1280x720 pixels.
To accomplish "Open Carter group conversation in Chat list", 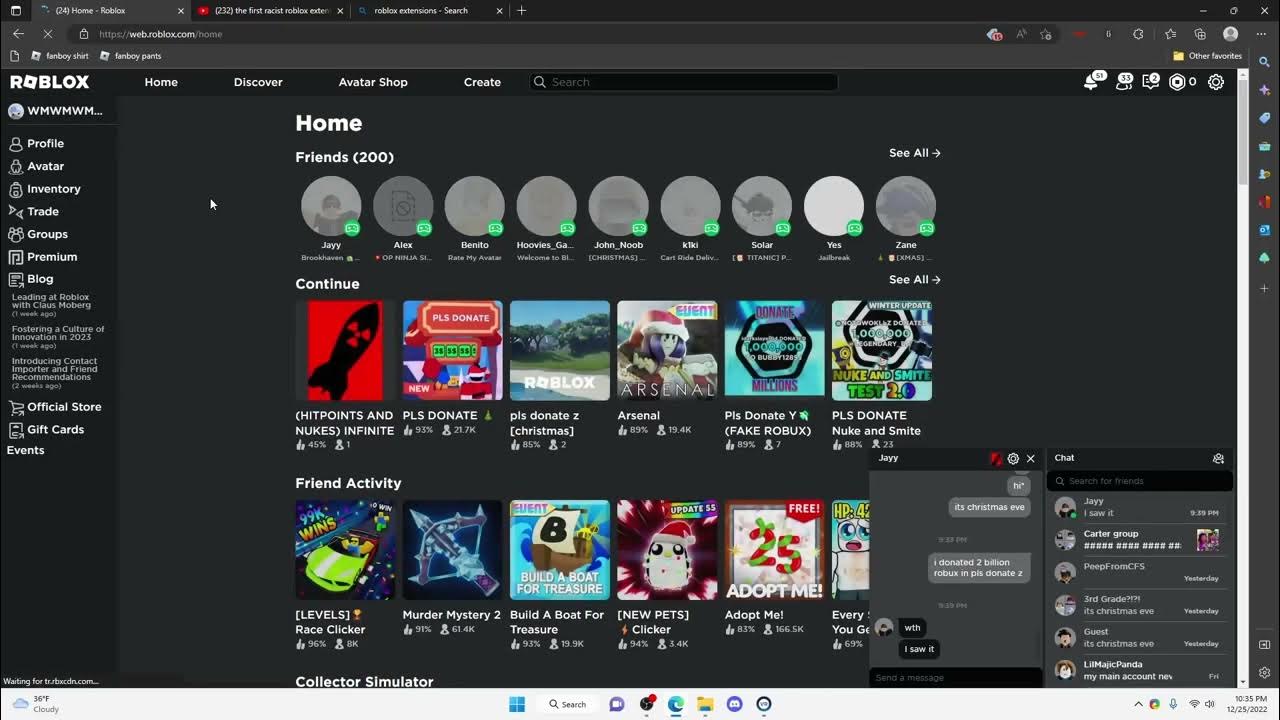I will tap(1140, 540).
